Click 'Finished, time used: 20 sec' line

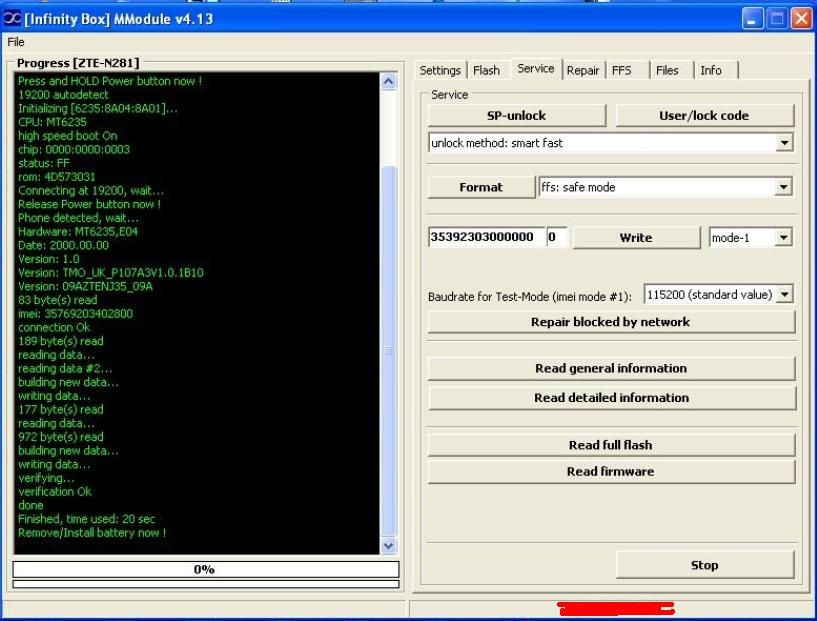(86, 519)
